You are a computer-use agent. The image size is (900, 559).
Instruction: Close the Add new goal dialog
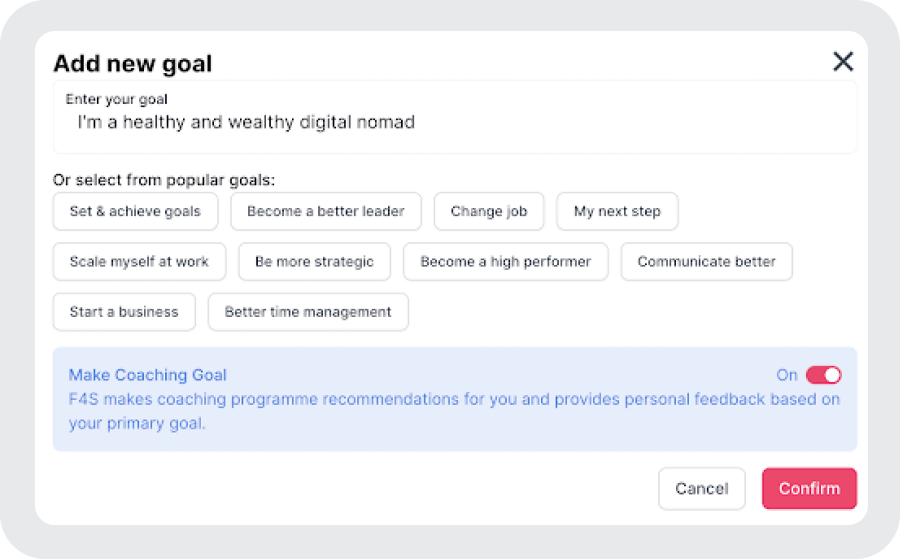843,62
